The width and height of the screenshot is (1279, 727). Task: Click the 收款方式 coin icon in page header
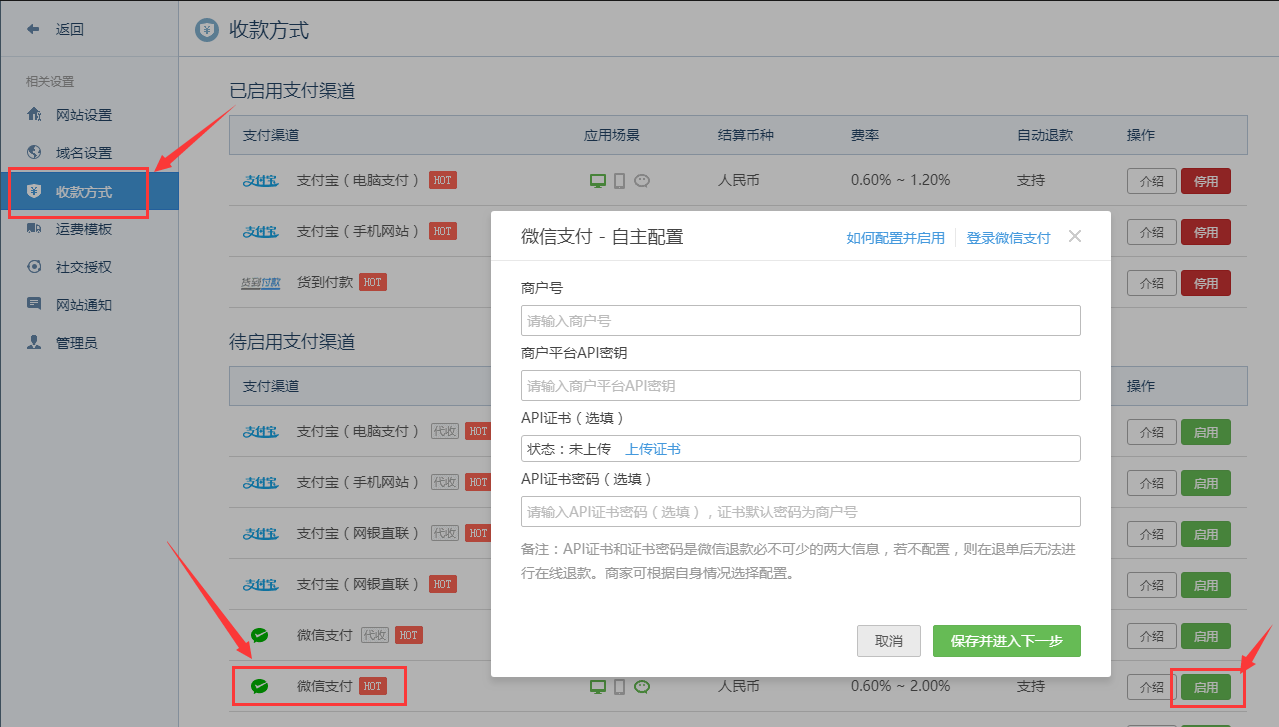(x=207, y=30)
